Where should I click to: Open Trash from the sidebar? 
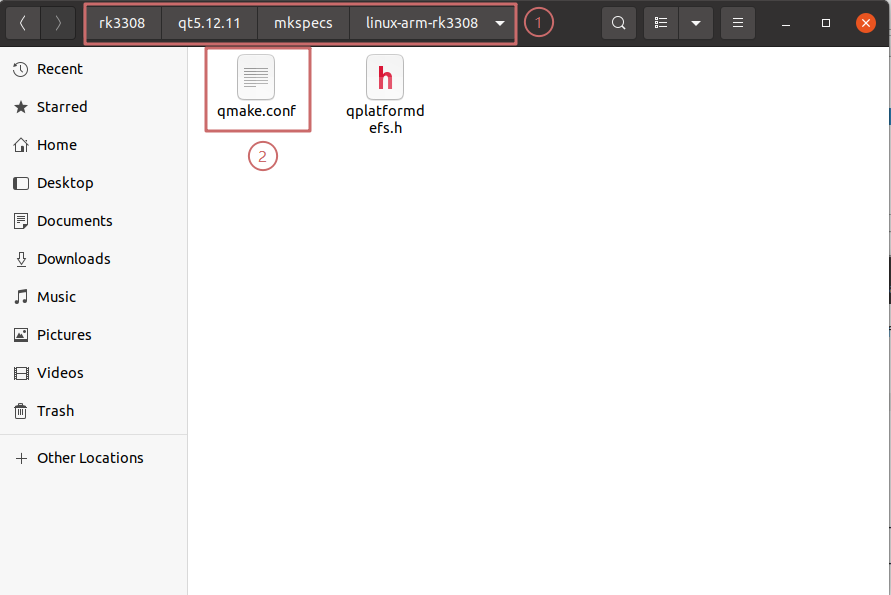pos(55,411)
